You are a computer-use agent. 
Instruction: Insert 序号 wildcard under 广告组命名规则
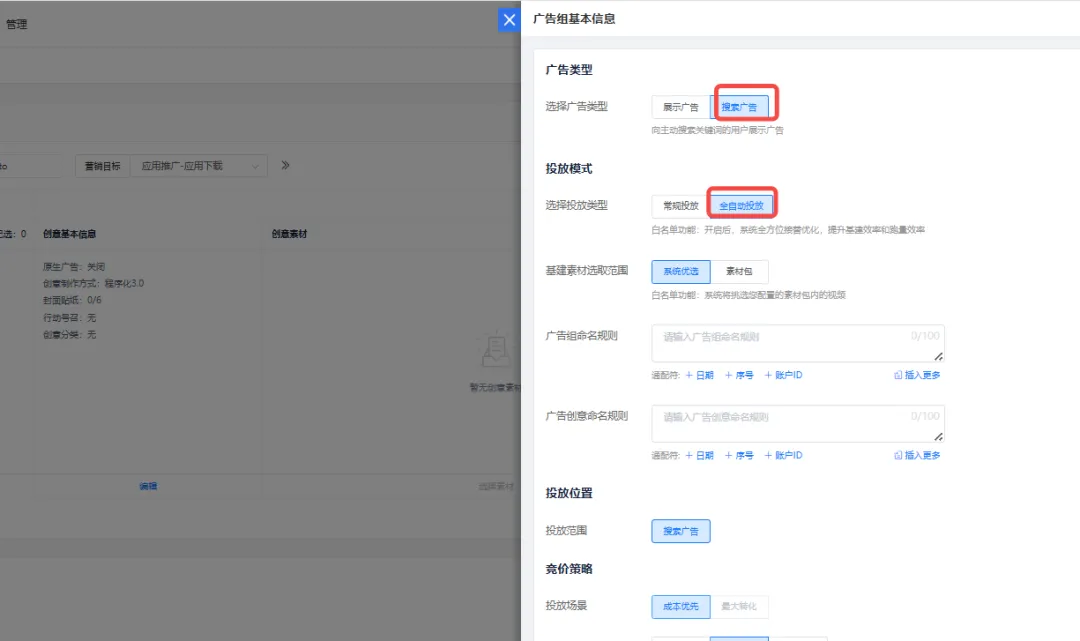pos(739,375)
